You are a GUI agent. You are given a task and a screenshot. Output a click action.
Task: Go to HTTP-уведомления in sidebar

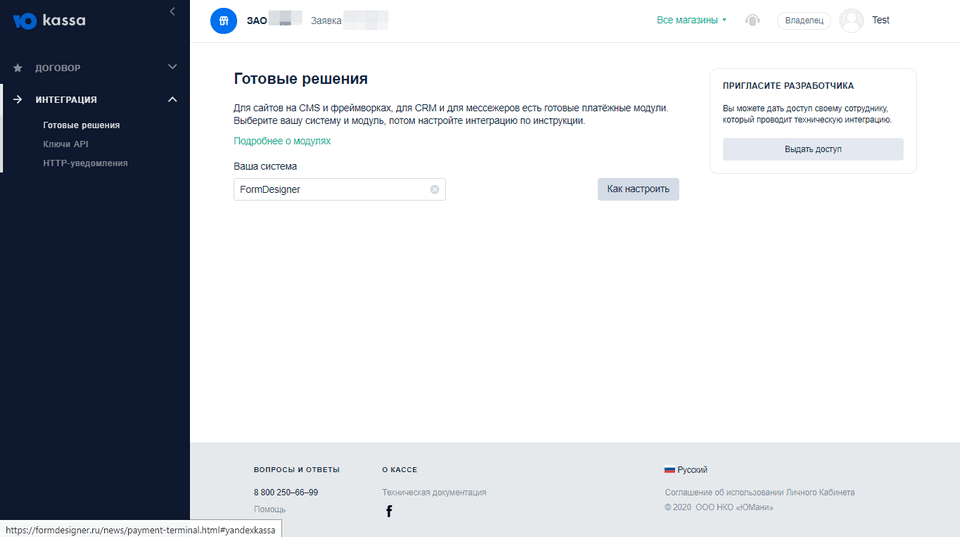tap(85, 163)
